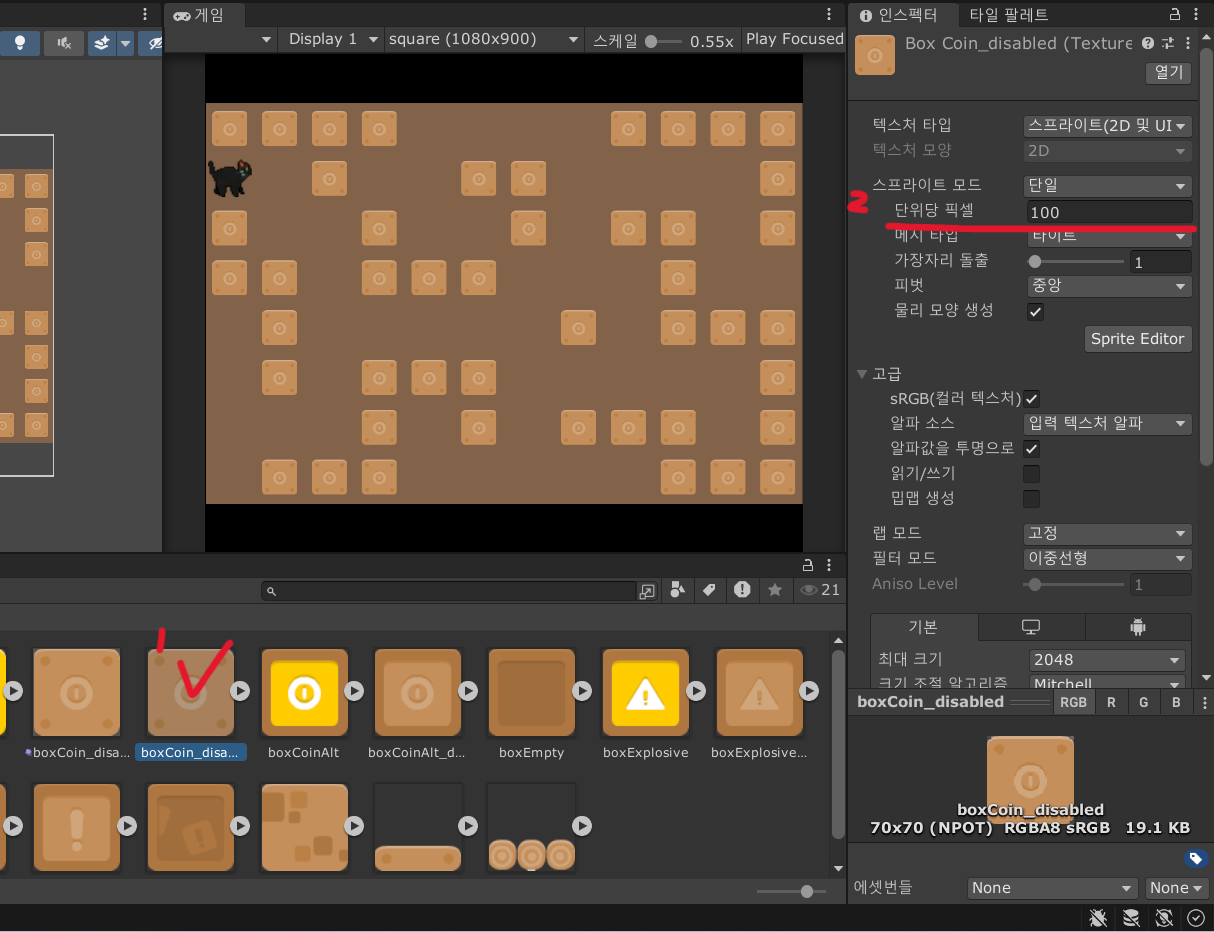Image resolution: width=1214 pixels, height=932 pixels.
Task: Show only G channel in preview
Action: click(1143, 702)
